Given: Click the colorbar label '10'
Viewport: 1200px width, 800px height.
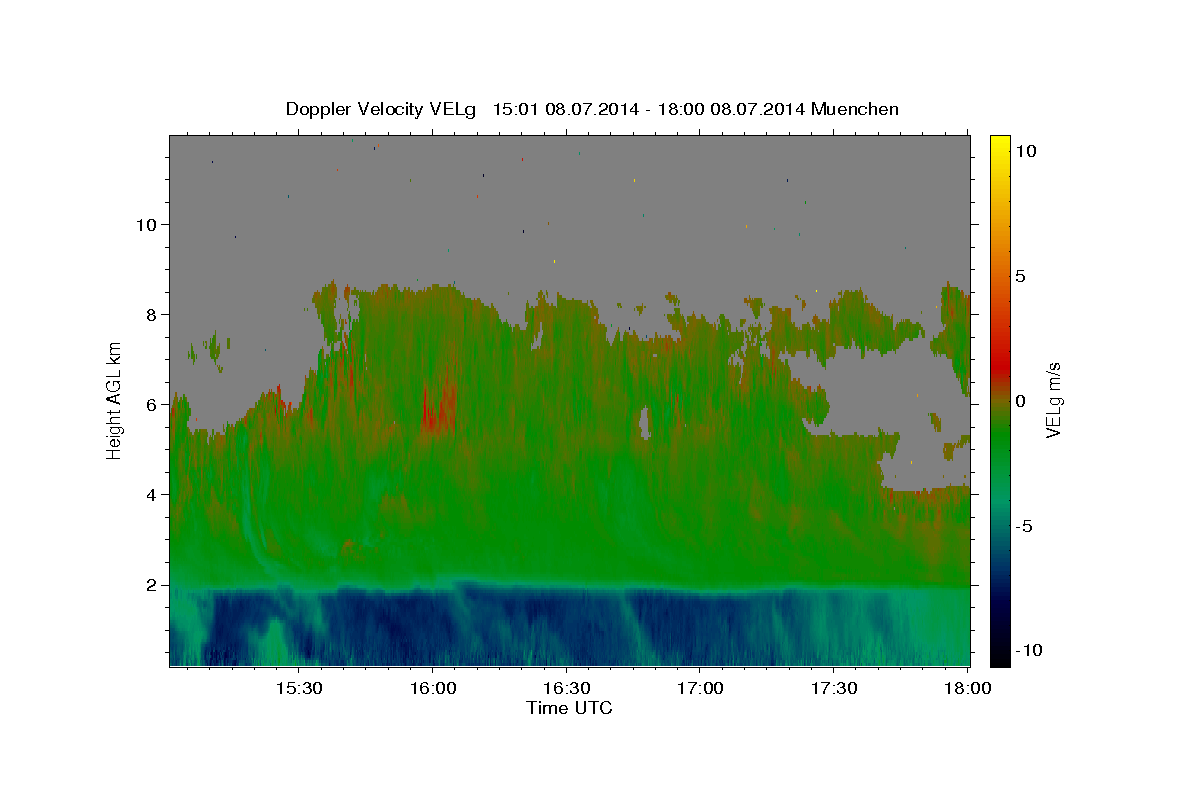Looking at the screenshot, I should pyautogui.click(x=1025, y=151).
